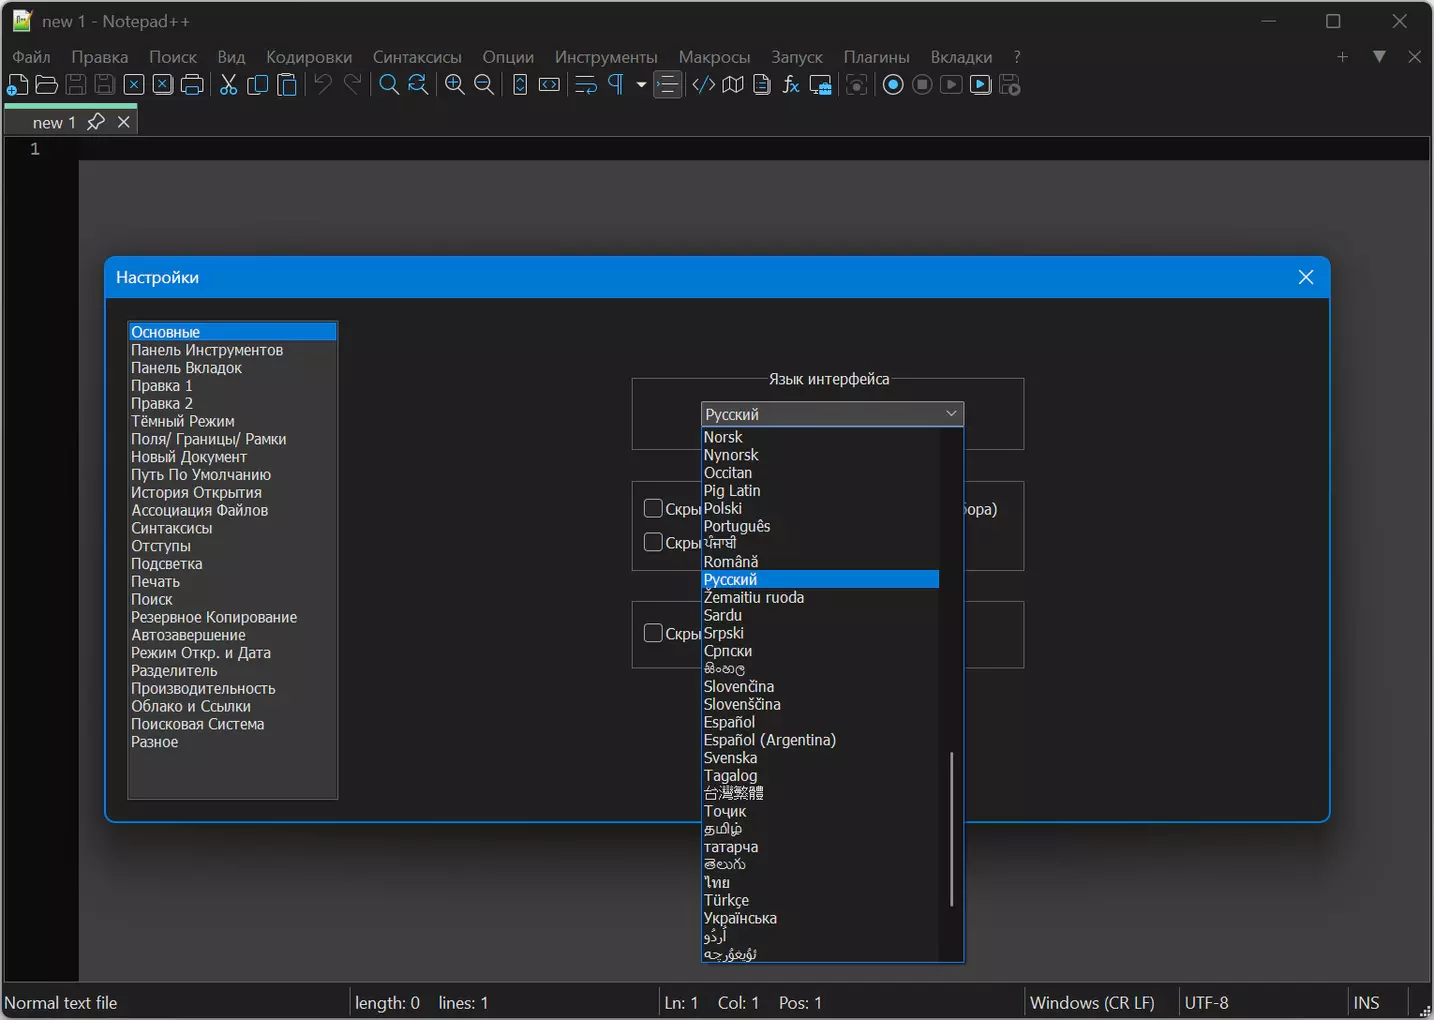Viewport: 1434px width, 1020px height.
Task: Select Облако и Ссылки in settings list
Action: click(232, 706)
